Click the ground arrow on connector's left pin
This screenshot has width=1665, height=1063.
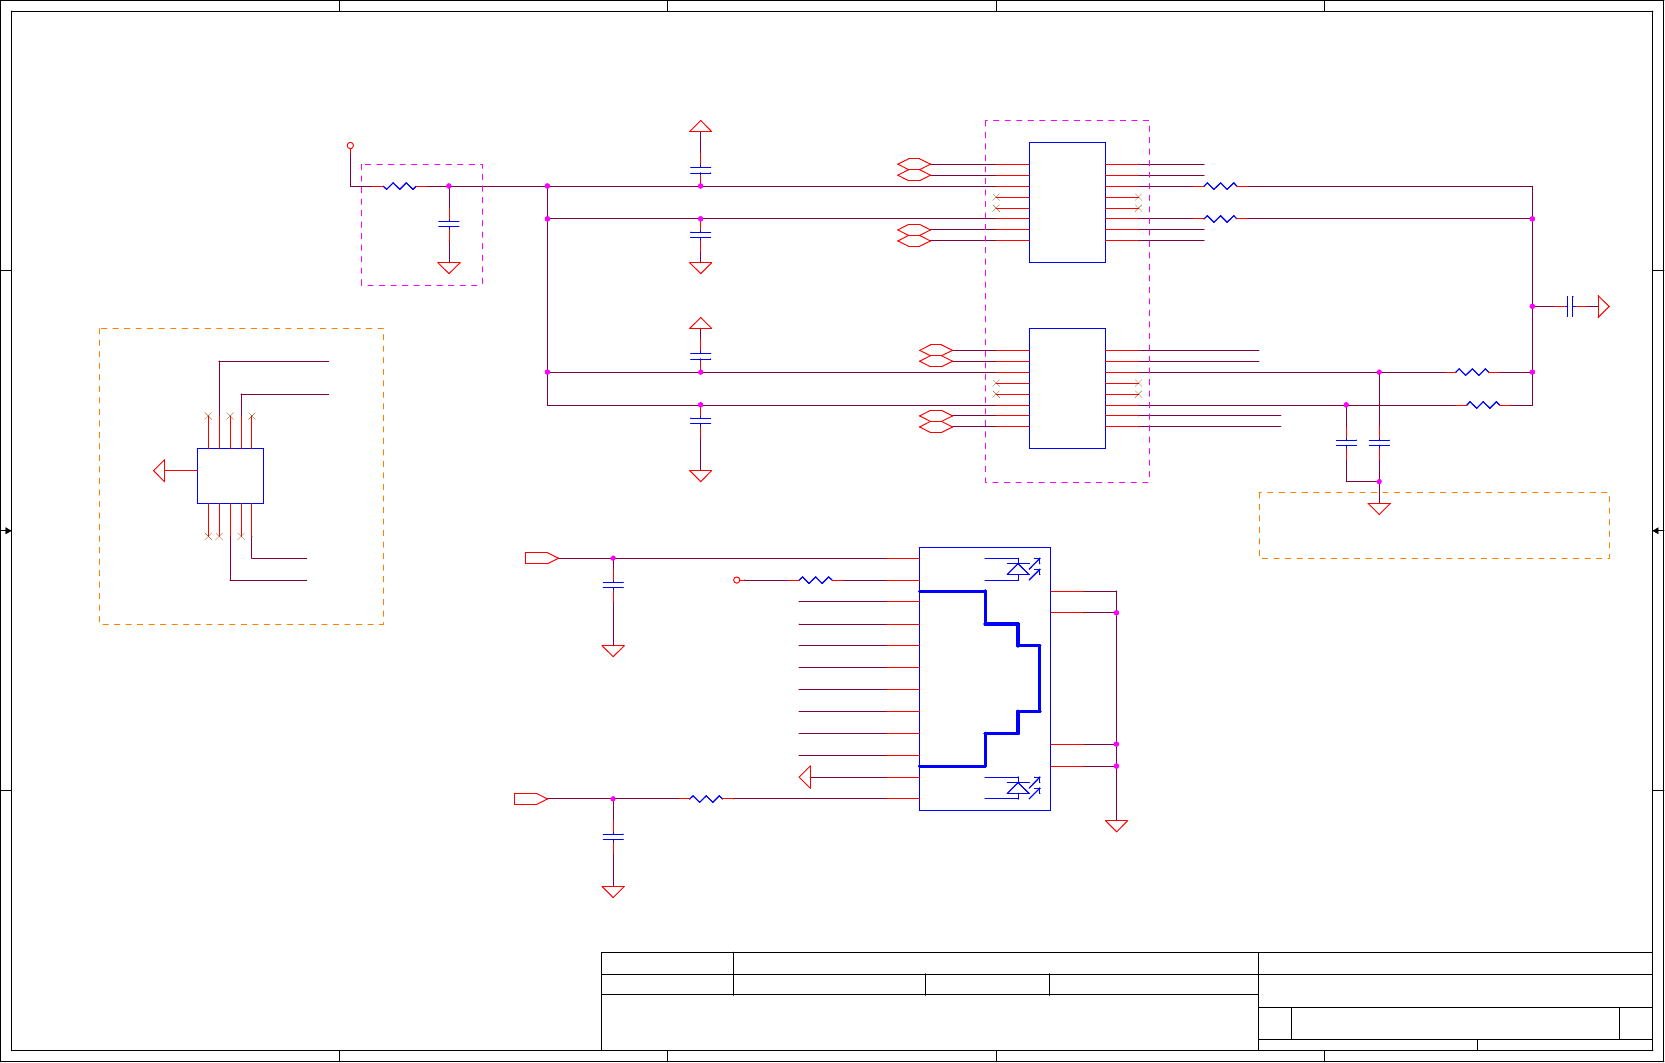click(806, 777)
